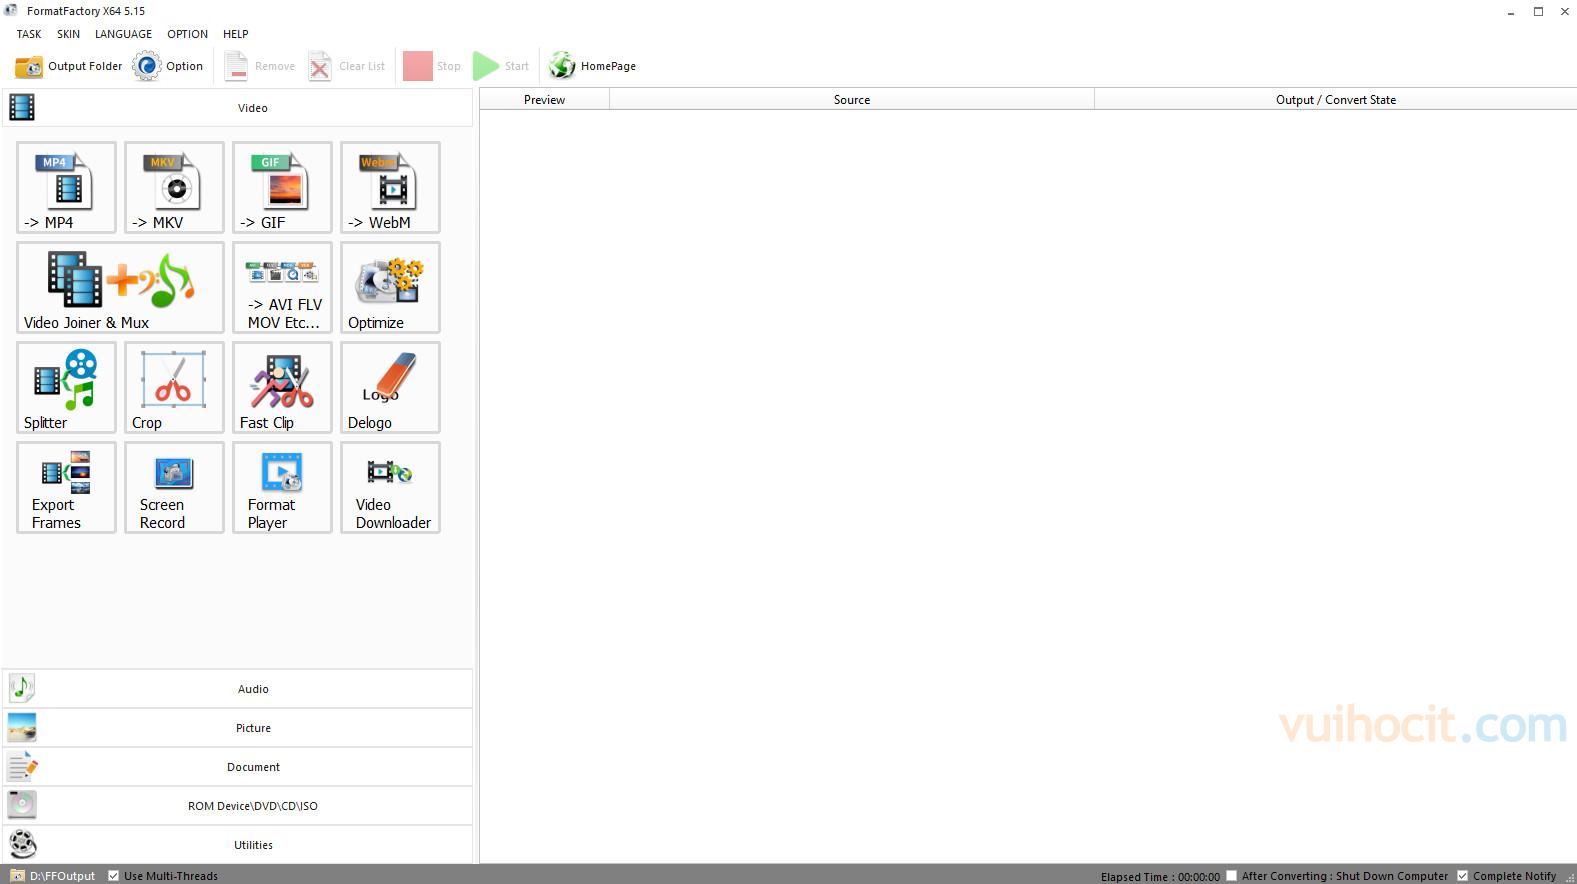Viewport: 1577px width, 884px height.
Task: Collapse the Video category header
Action: coord(238,108)
